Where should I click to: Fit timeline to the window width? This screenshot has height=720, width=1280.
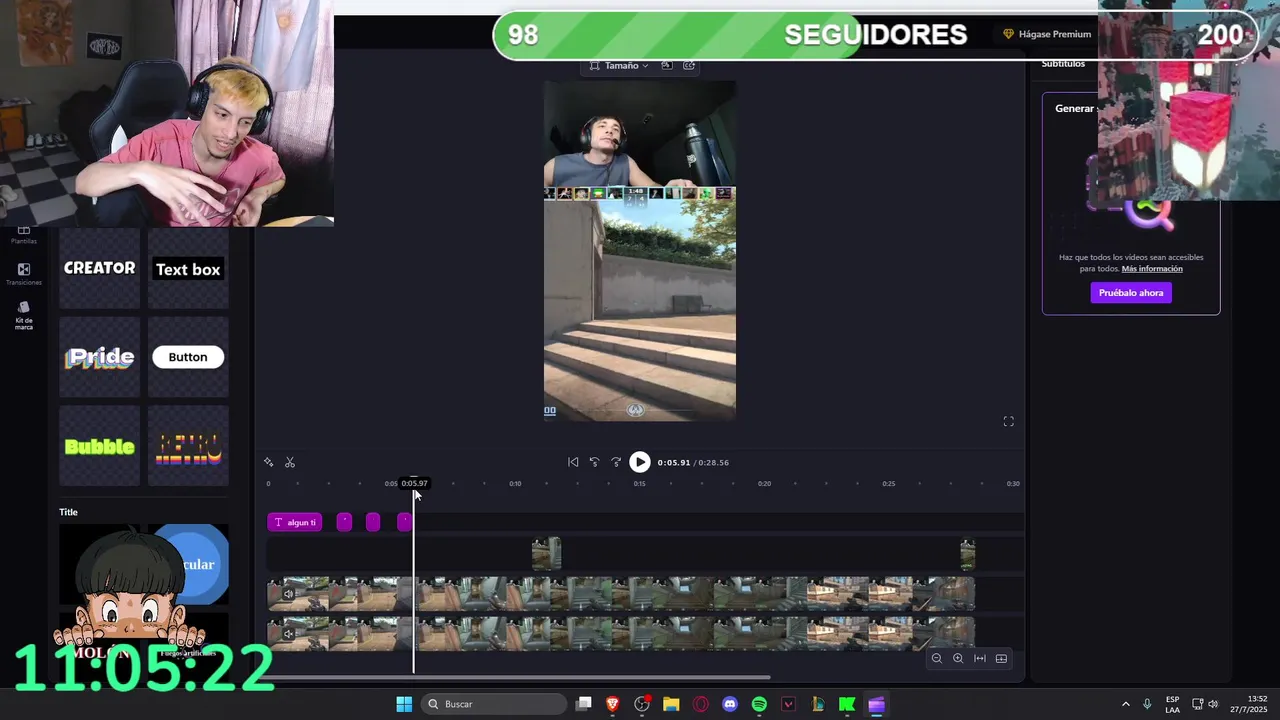[980, 658]
